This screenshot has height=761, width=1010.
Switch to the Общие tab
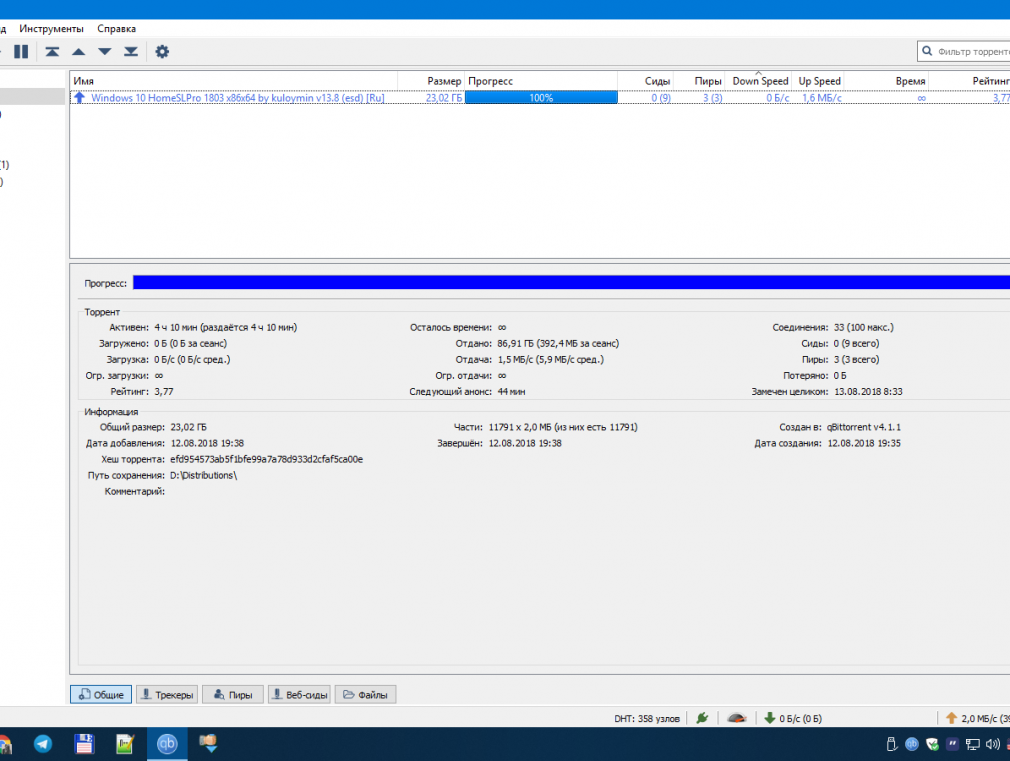pos(101,694)
